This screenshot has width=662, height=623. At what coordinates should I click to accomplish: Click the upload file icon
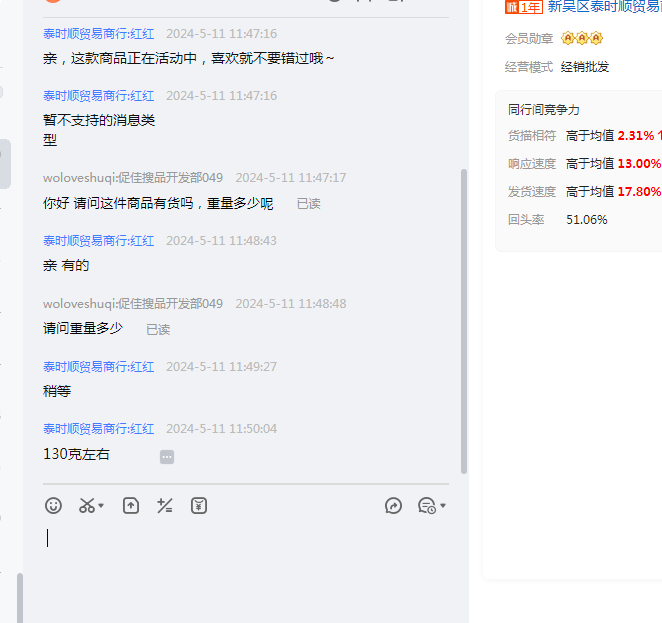click(x=131, y=506)
